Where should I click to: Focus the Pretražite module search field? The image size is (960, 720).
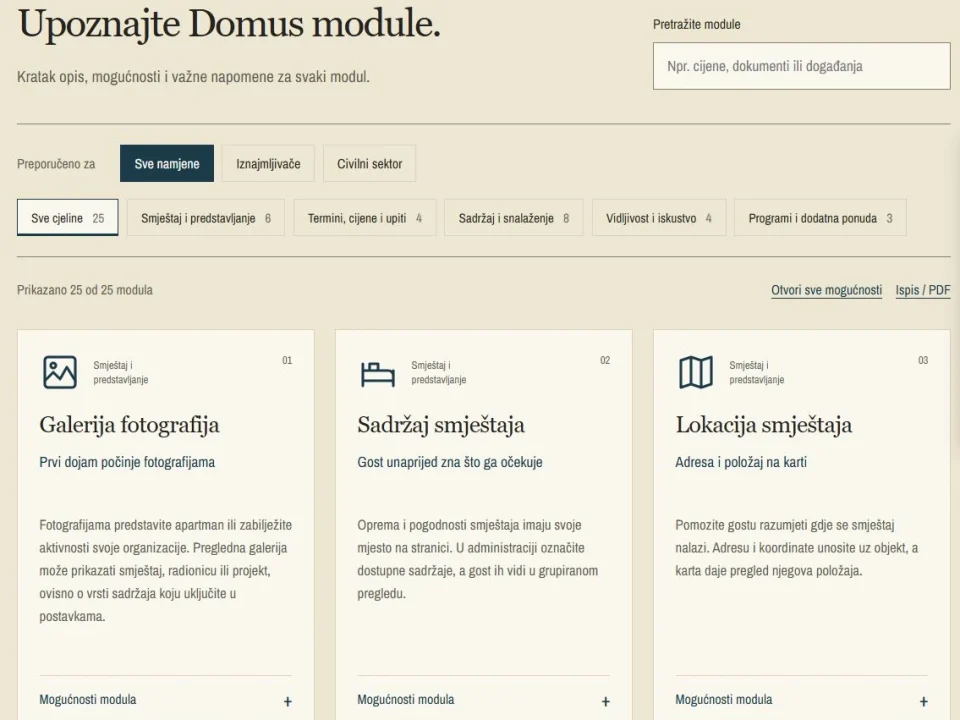coord(801,66)
